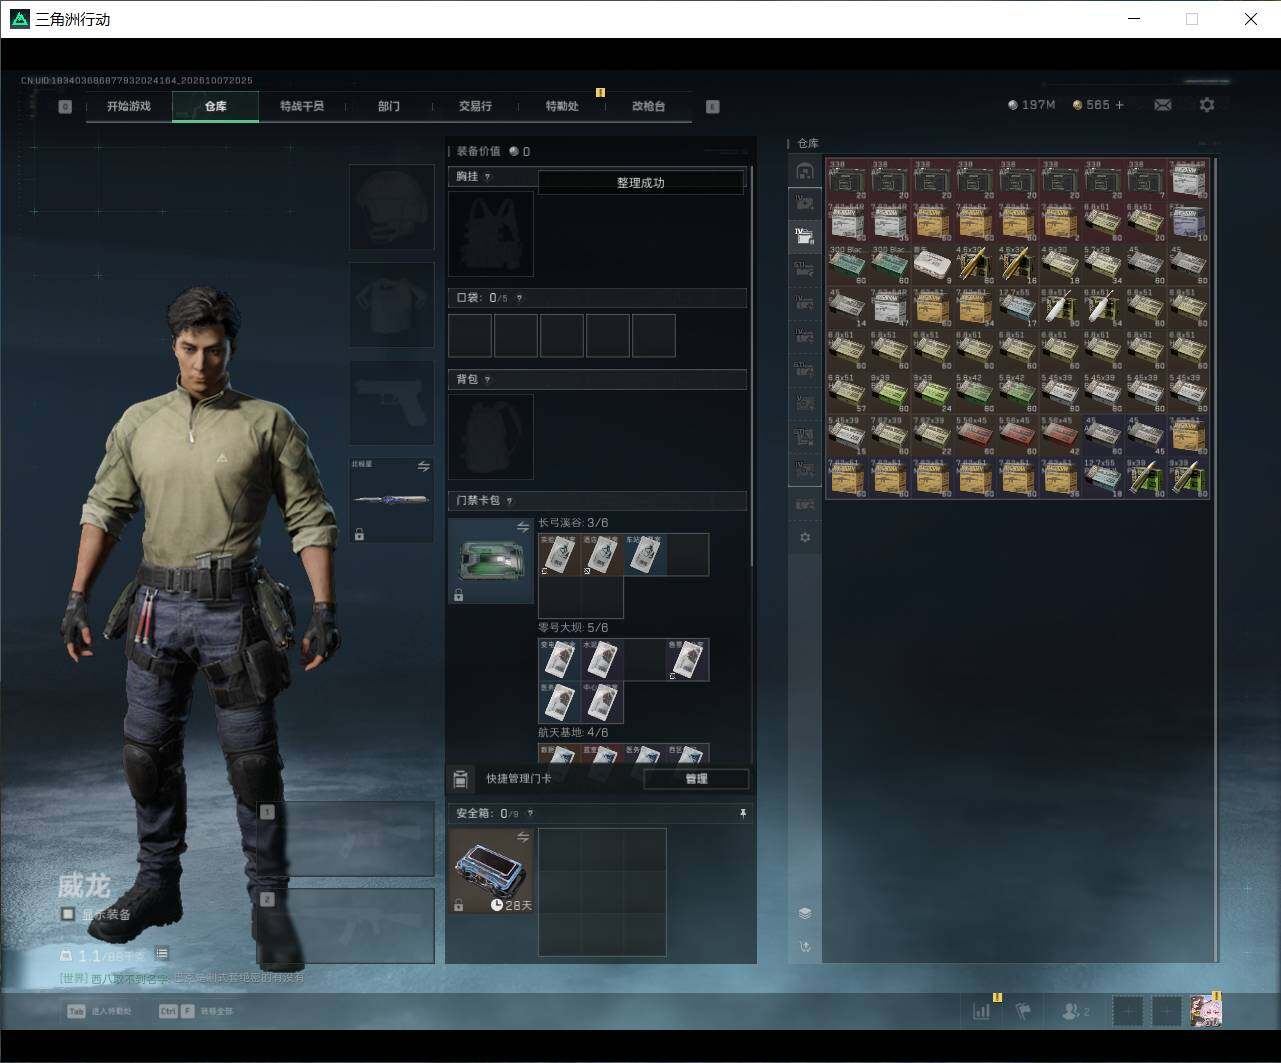Click the keycard case item
The image size is (1281, 1063).
(491, 561)
